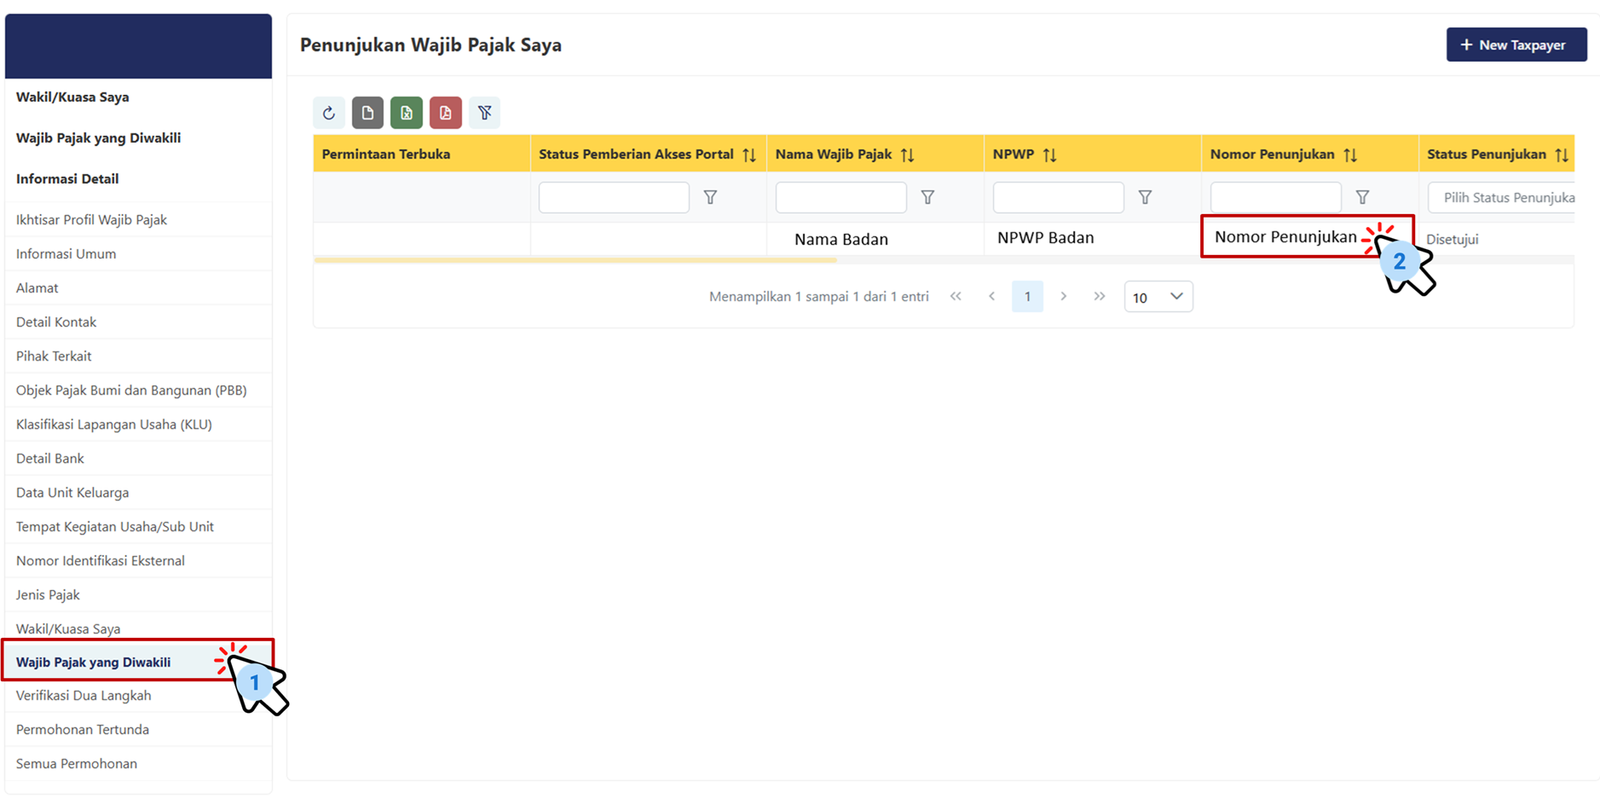
Task: Focus the Nama Wajib Pajak filter field
Action: (x=840, y=198)
